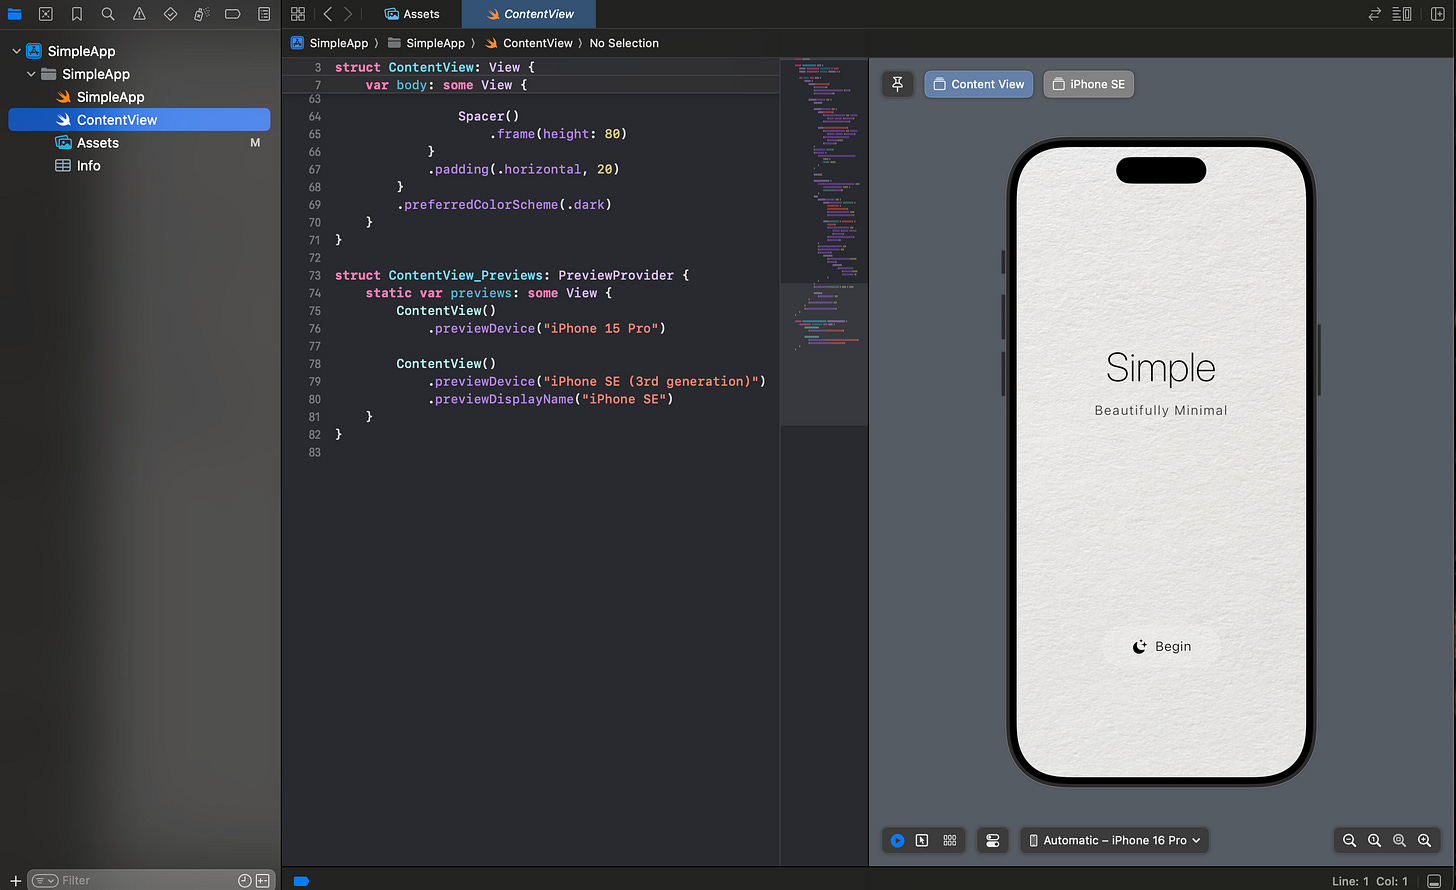
Task: Select Info file in navigator
Action: tap(88, 166)
